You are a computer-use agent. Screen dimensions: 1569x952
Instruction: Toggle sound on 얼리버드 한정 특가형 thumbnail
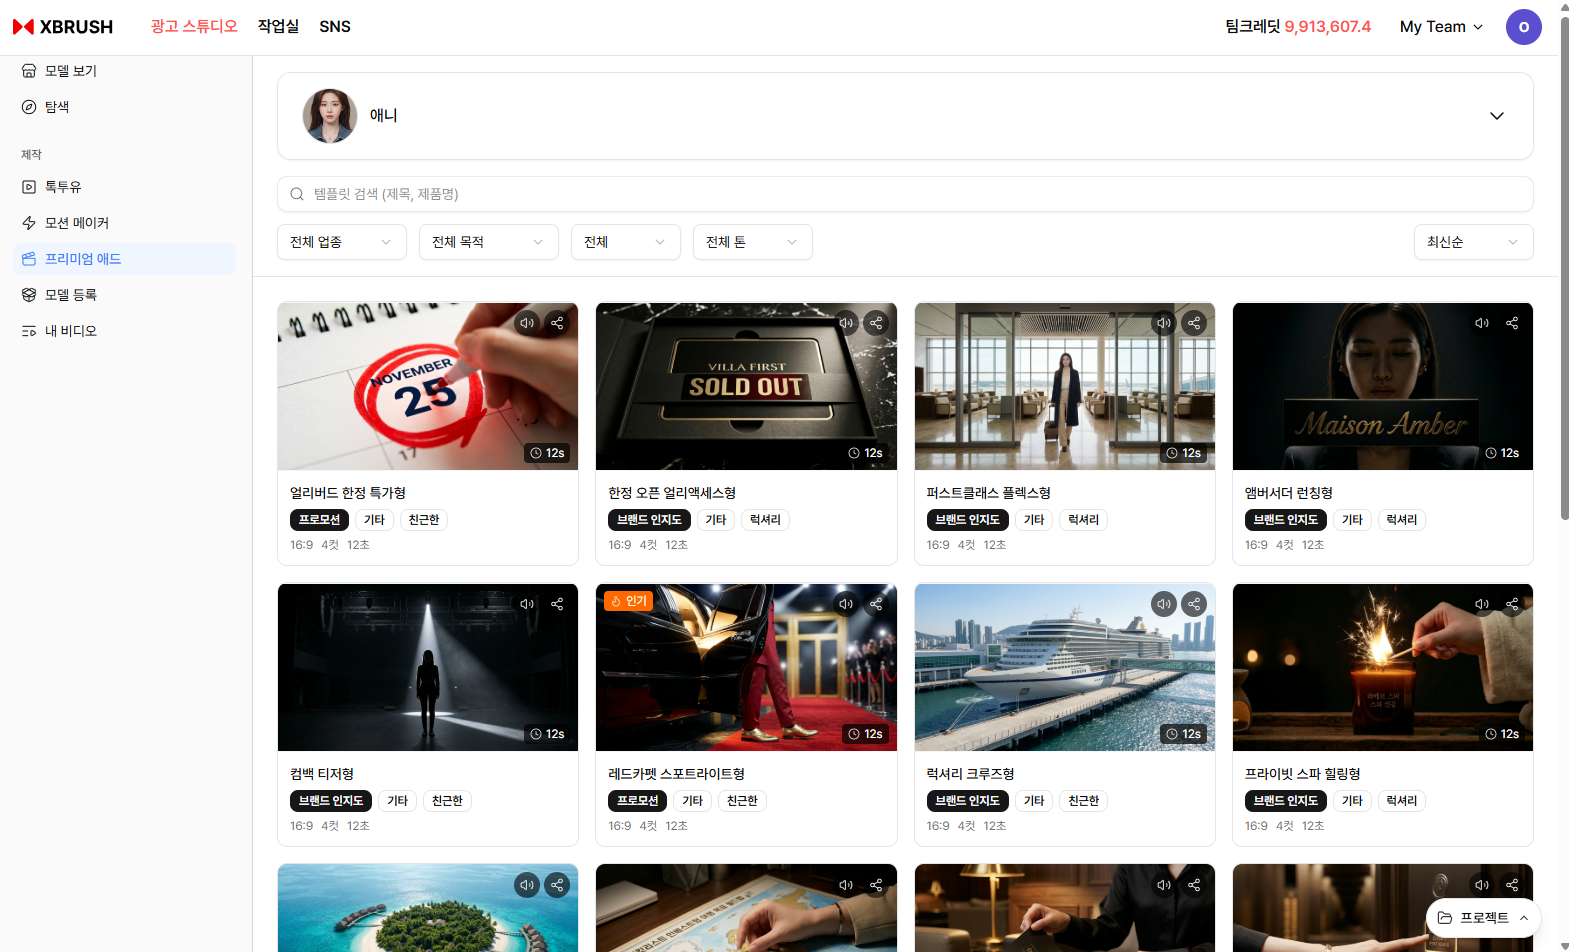point(527,323)
